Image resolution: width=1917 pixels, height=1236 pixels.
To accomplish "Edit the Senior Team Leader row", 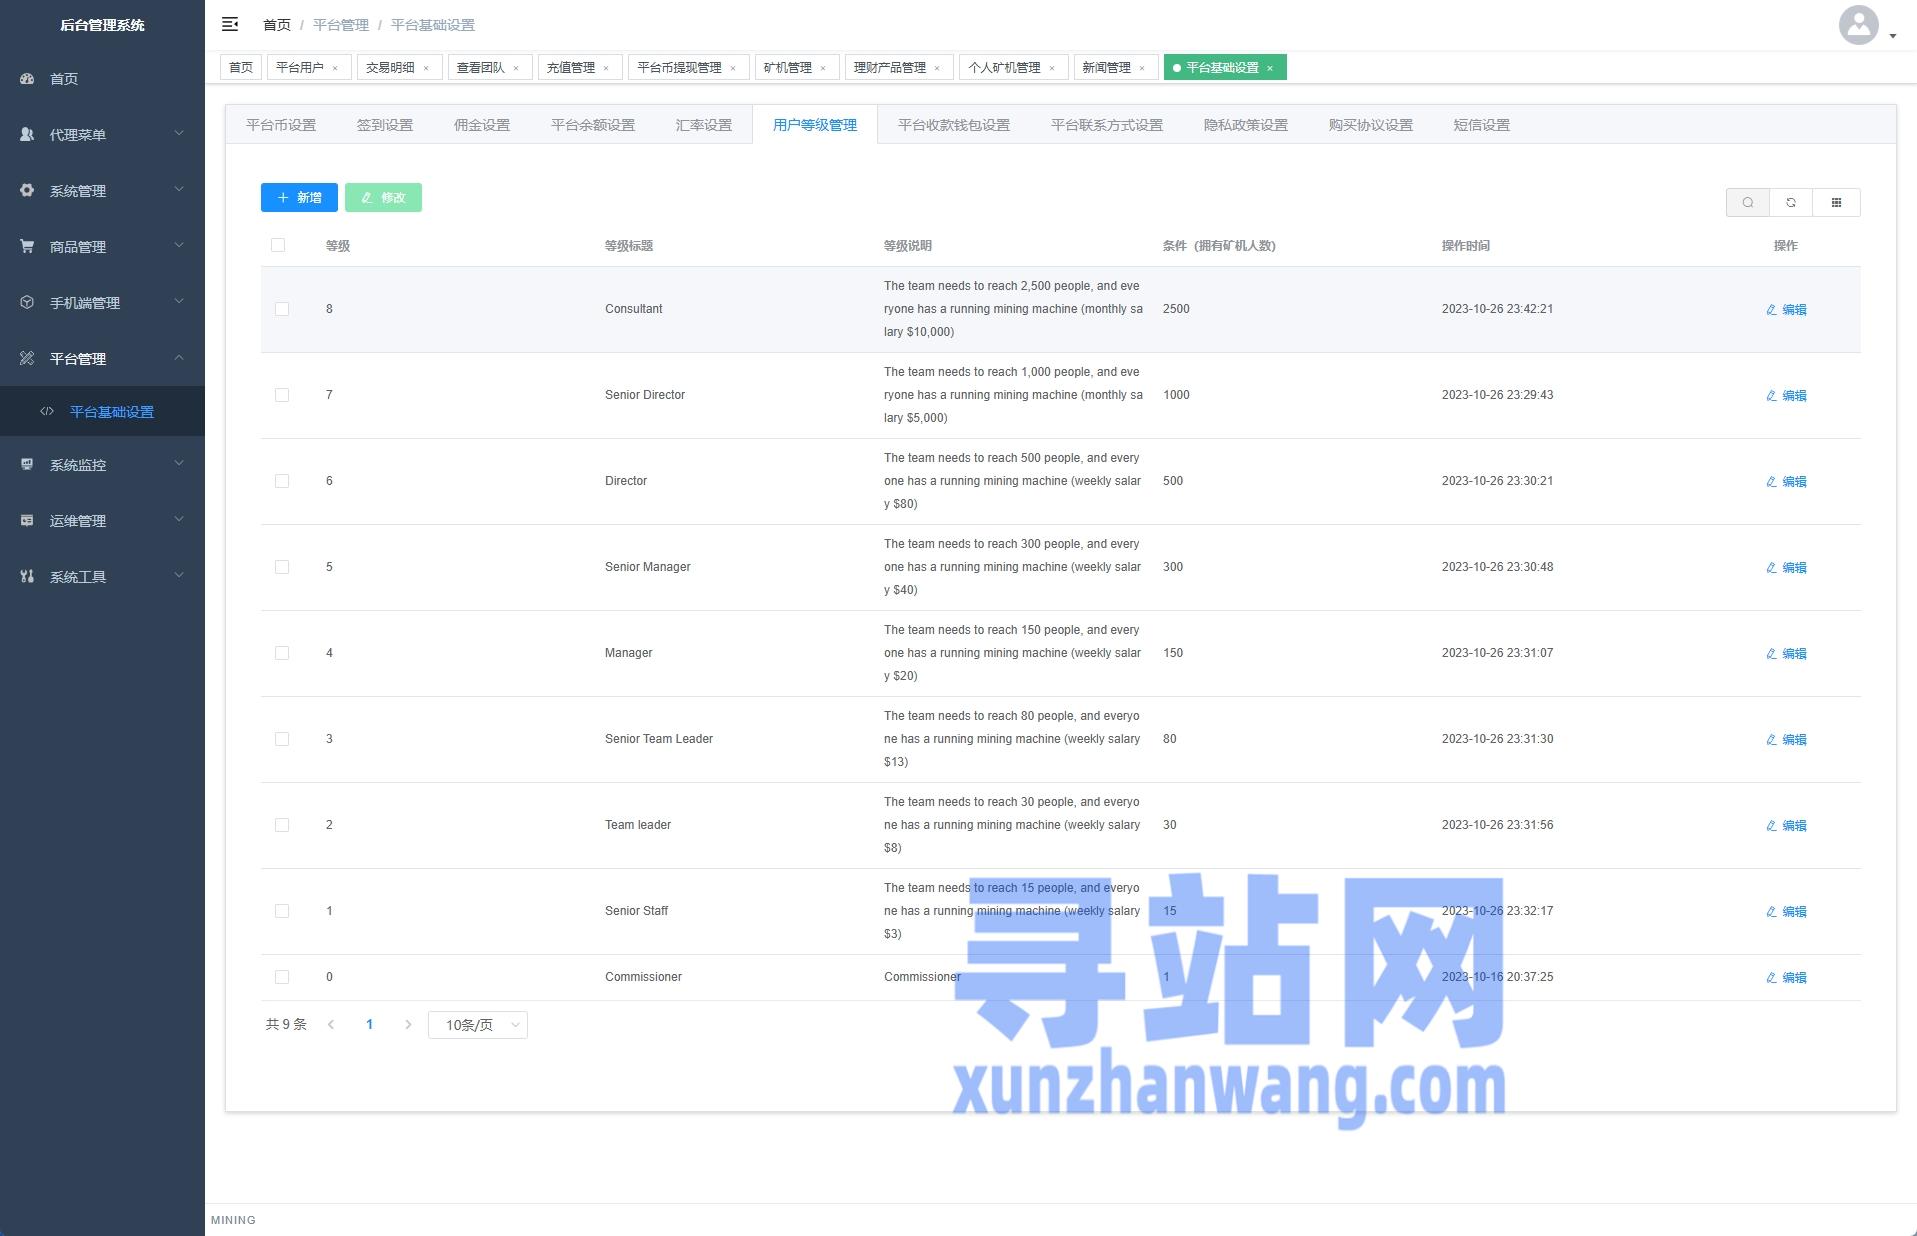I will pyautogui.click(x=1786, y=740).
